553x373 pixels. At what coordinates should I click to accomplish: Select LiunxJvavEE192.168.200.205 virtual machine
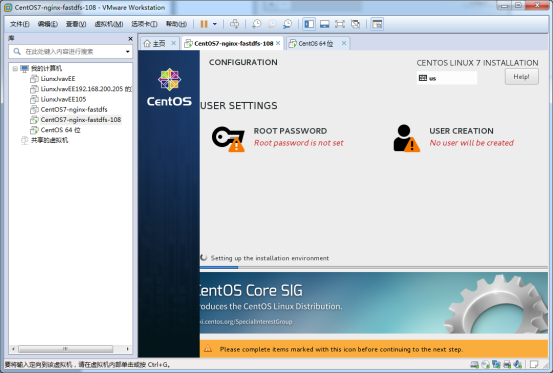pyautogui.click(x=86, y=89)
